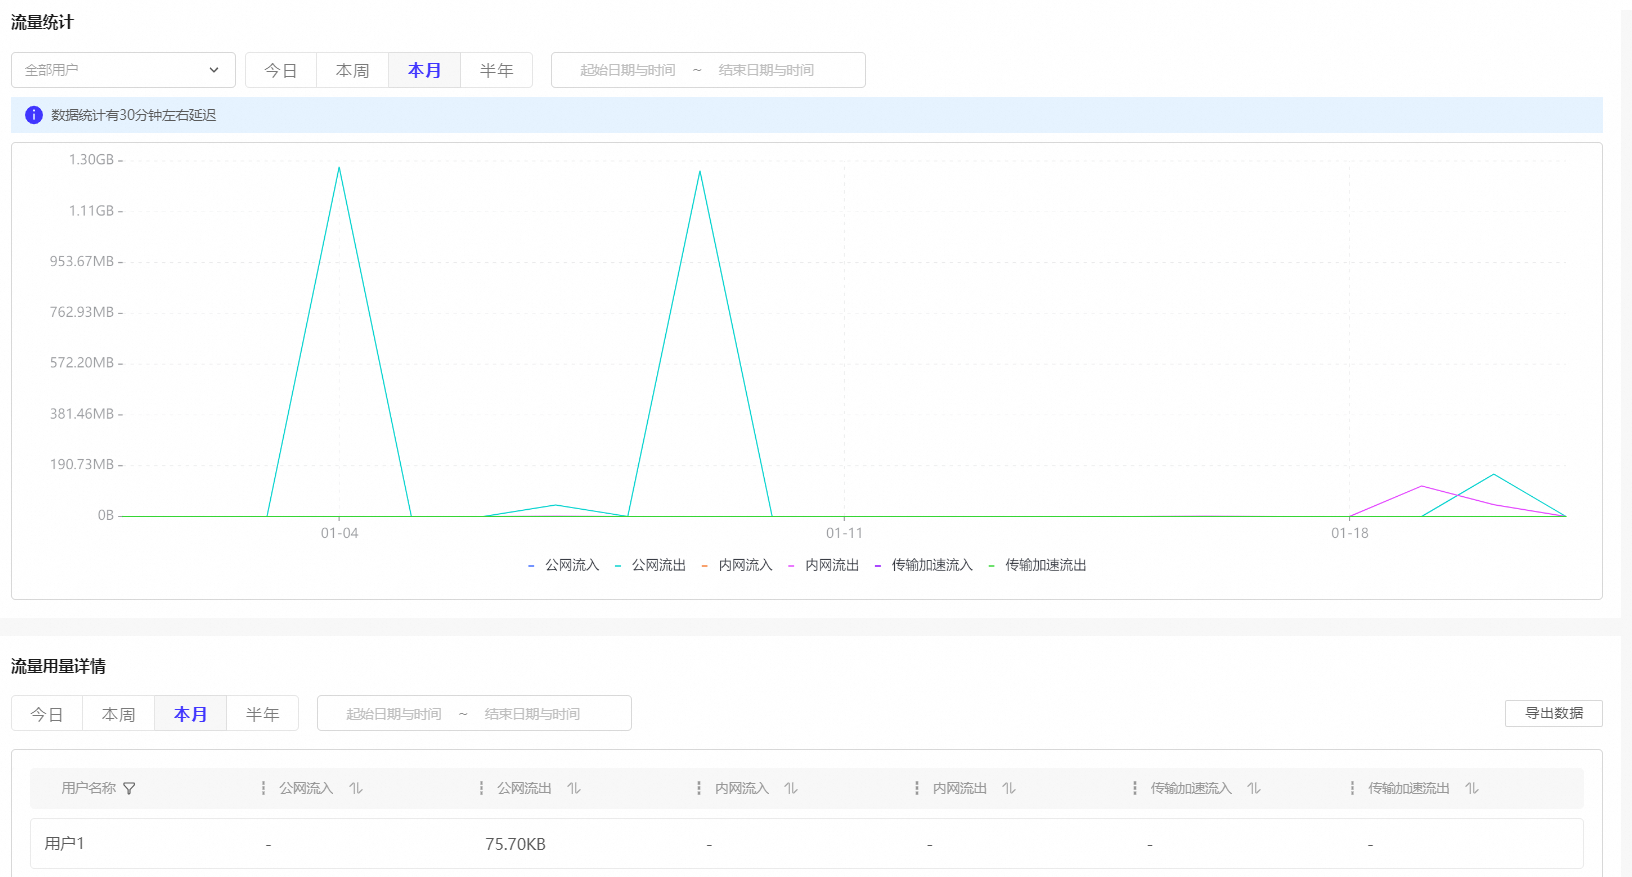Select 本周 in the 流量统计 range tabs
1632x877 pixels.
353,70
